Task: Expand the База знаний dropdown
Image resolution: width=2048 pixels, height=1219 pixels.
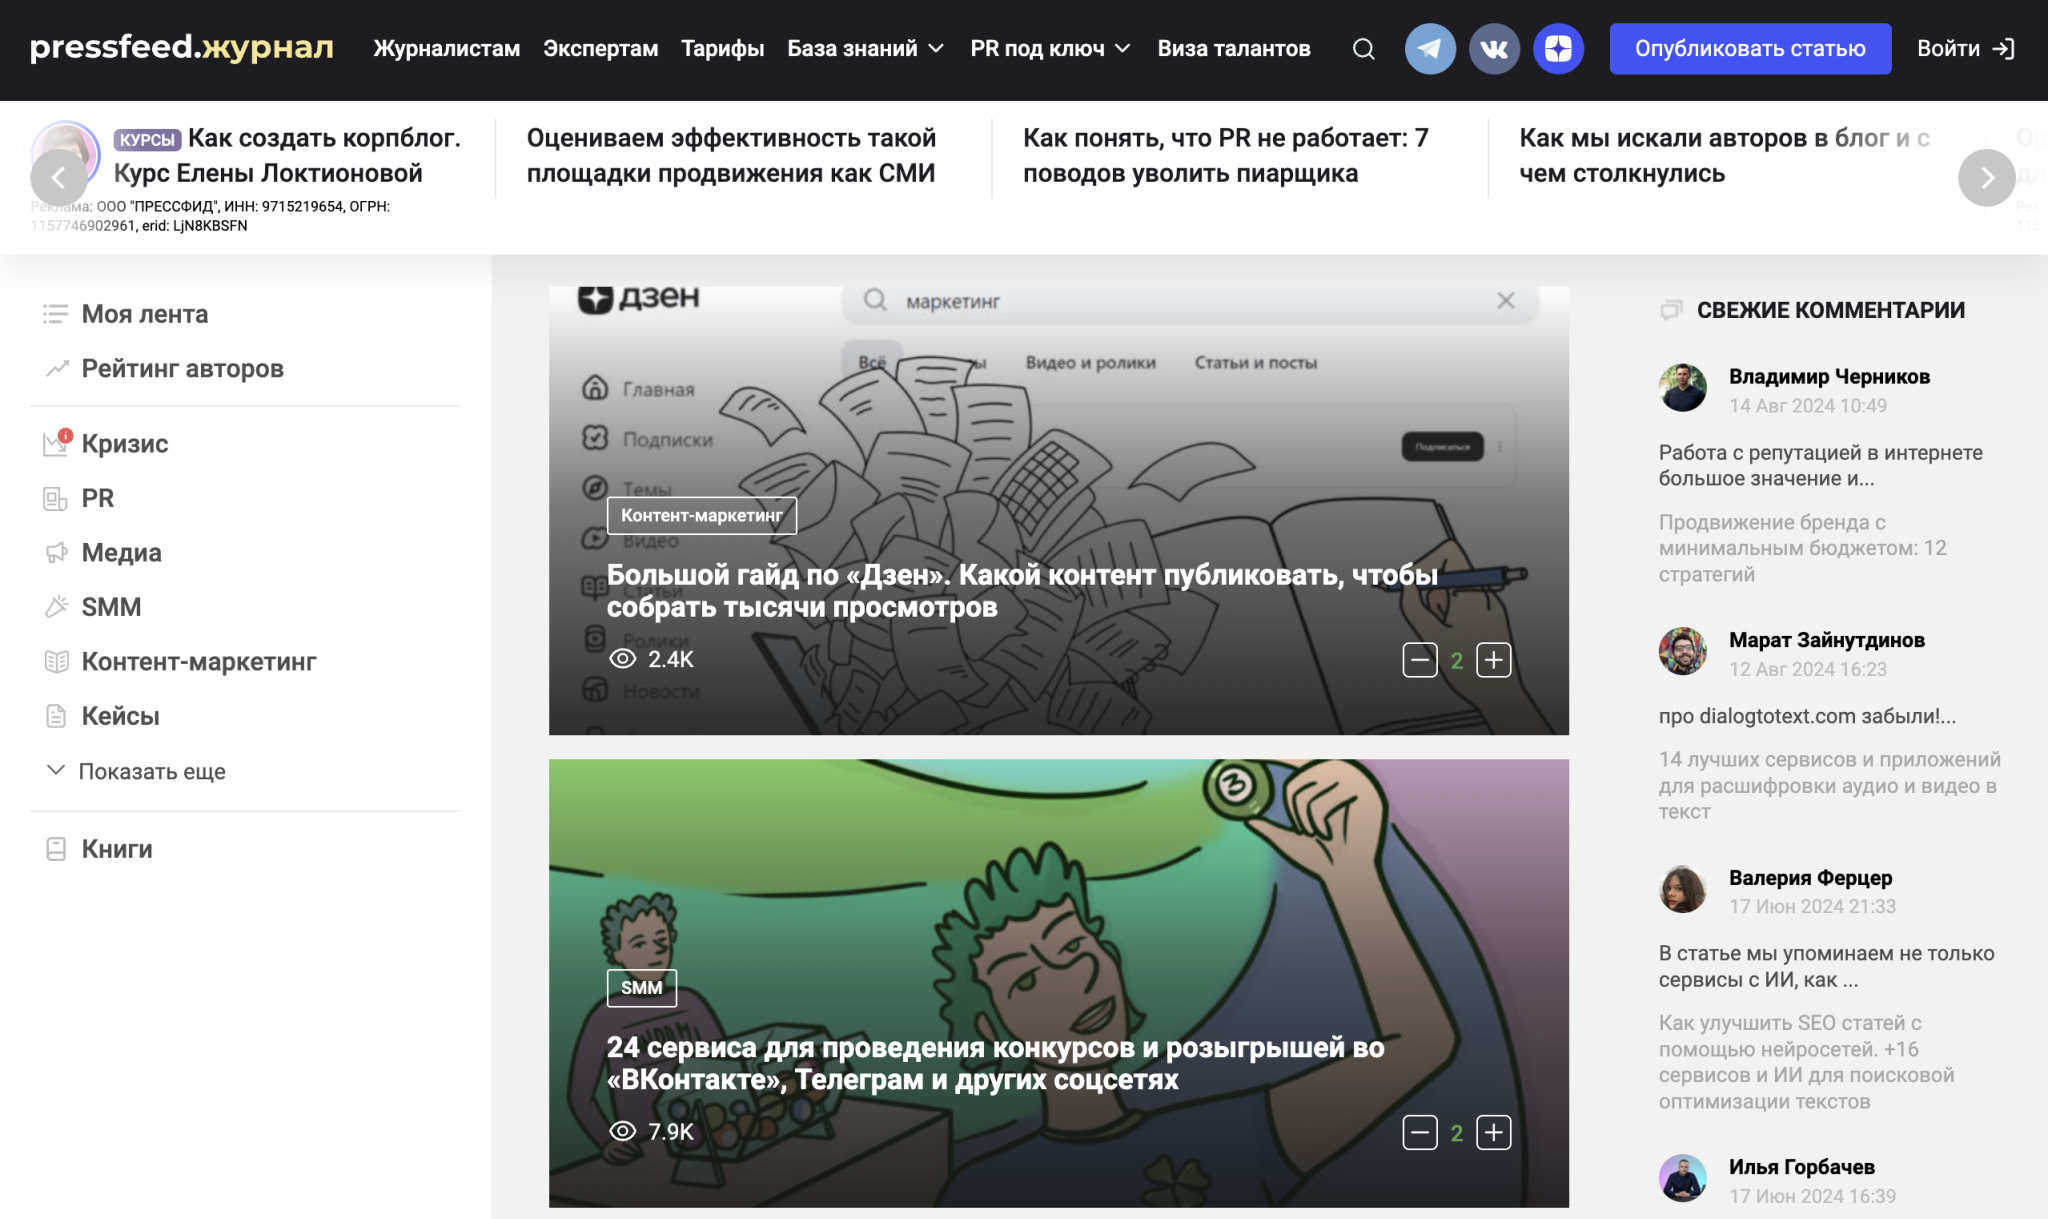Action: 865,49
